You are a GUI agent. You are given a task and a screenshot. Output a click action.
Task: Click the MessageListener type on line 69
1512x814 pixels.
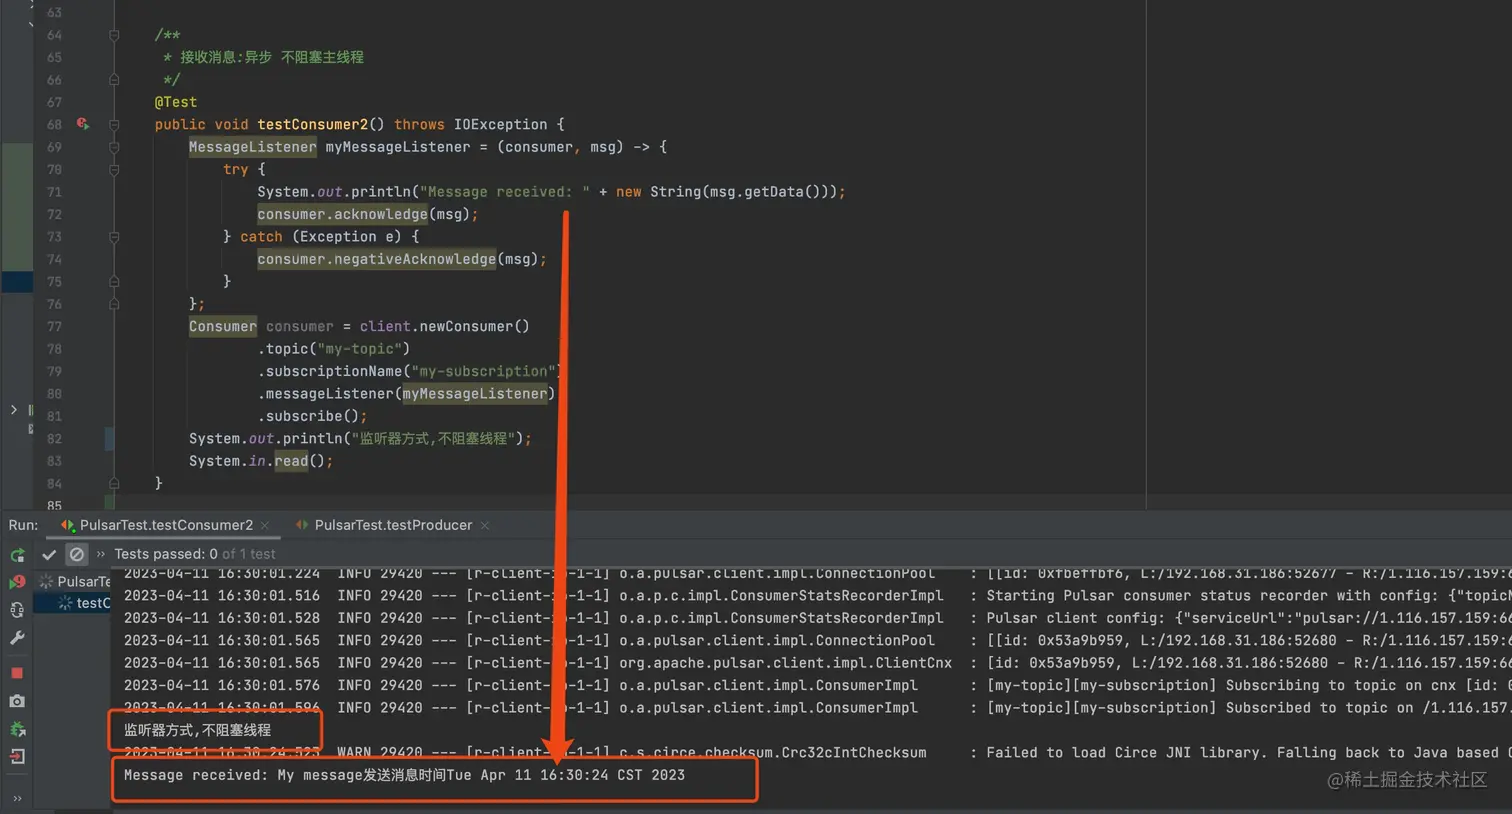pos(253,147)
